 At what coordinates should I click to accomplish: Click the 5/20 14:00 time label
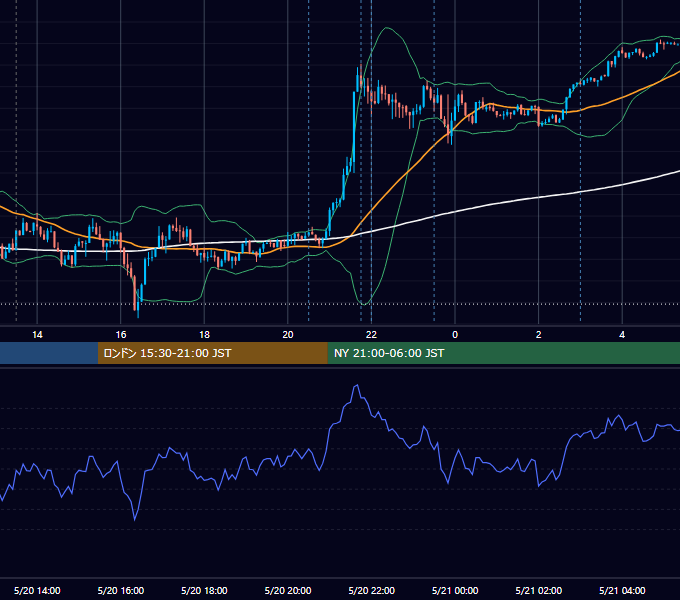coord(37,590)
